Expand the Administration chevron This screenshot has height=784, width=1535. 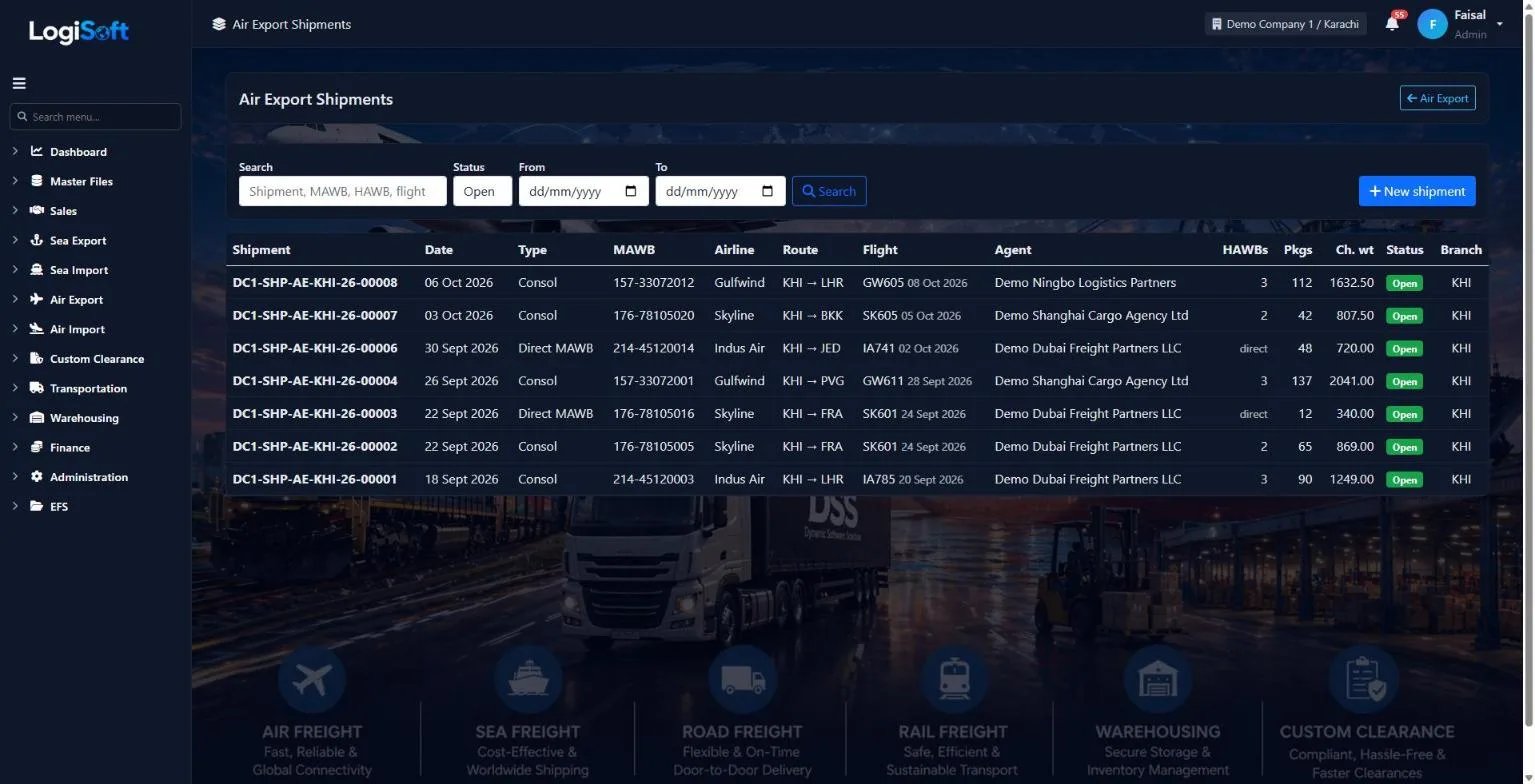[16, 477]
